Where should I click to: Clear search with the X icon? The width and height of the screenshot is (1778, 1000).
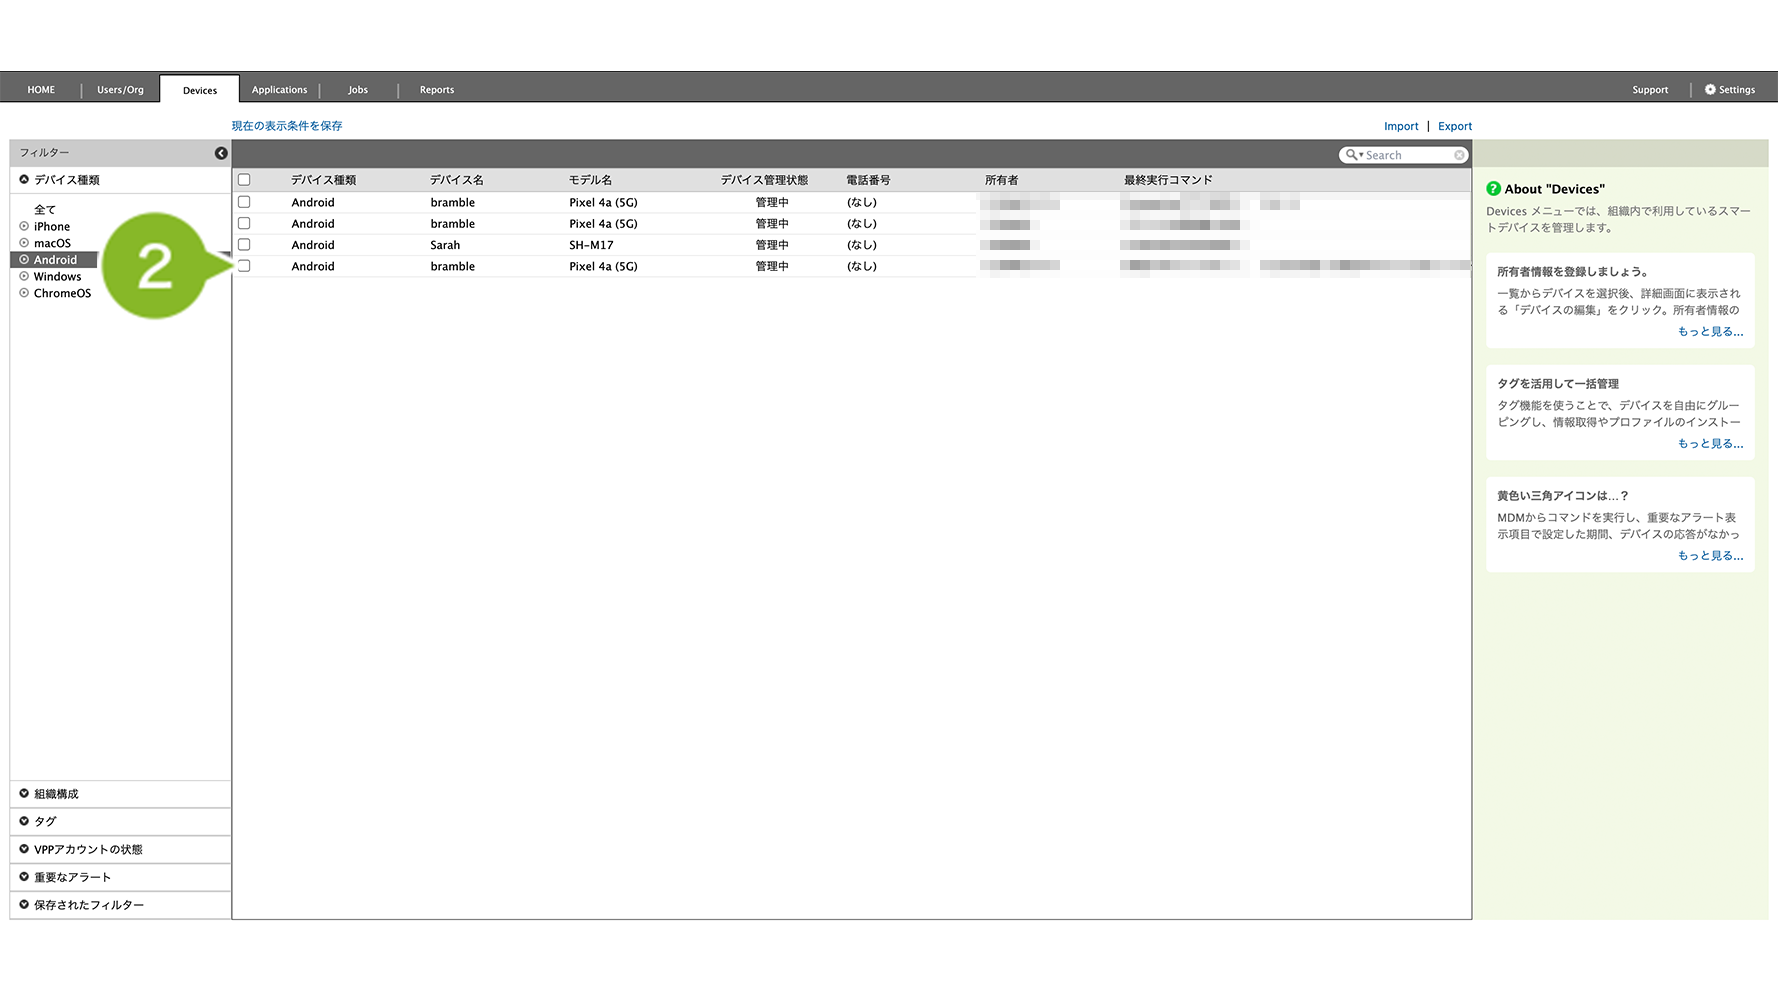[1459, 155]
